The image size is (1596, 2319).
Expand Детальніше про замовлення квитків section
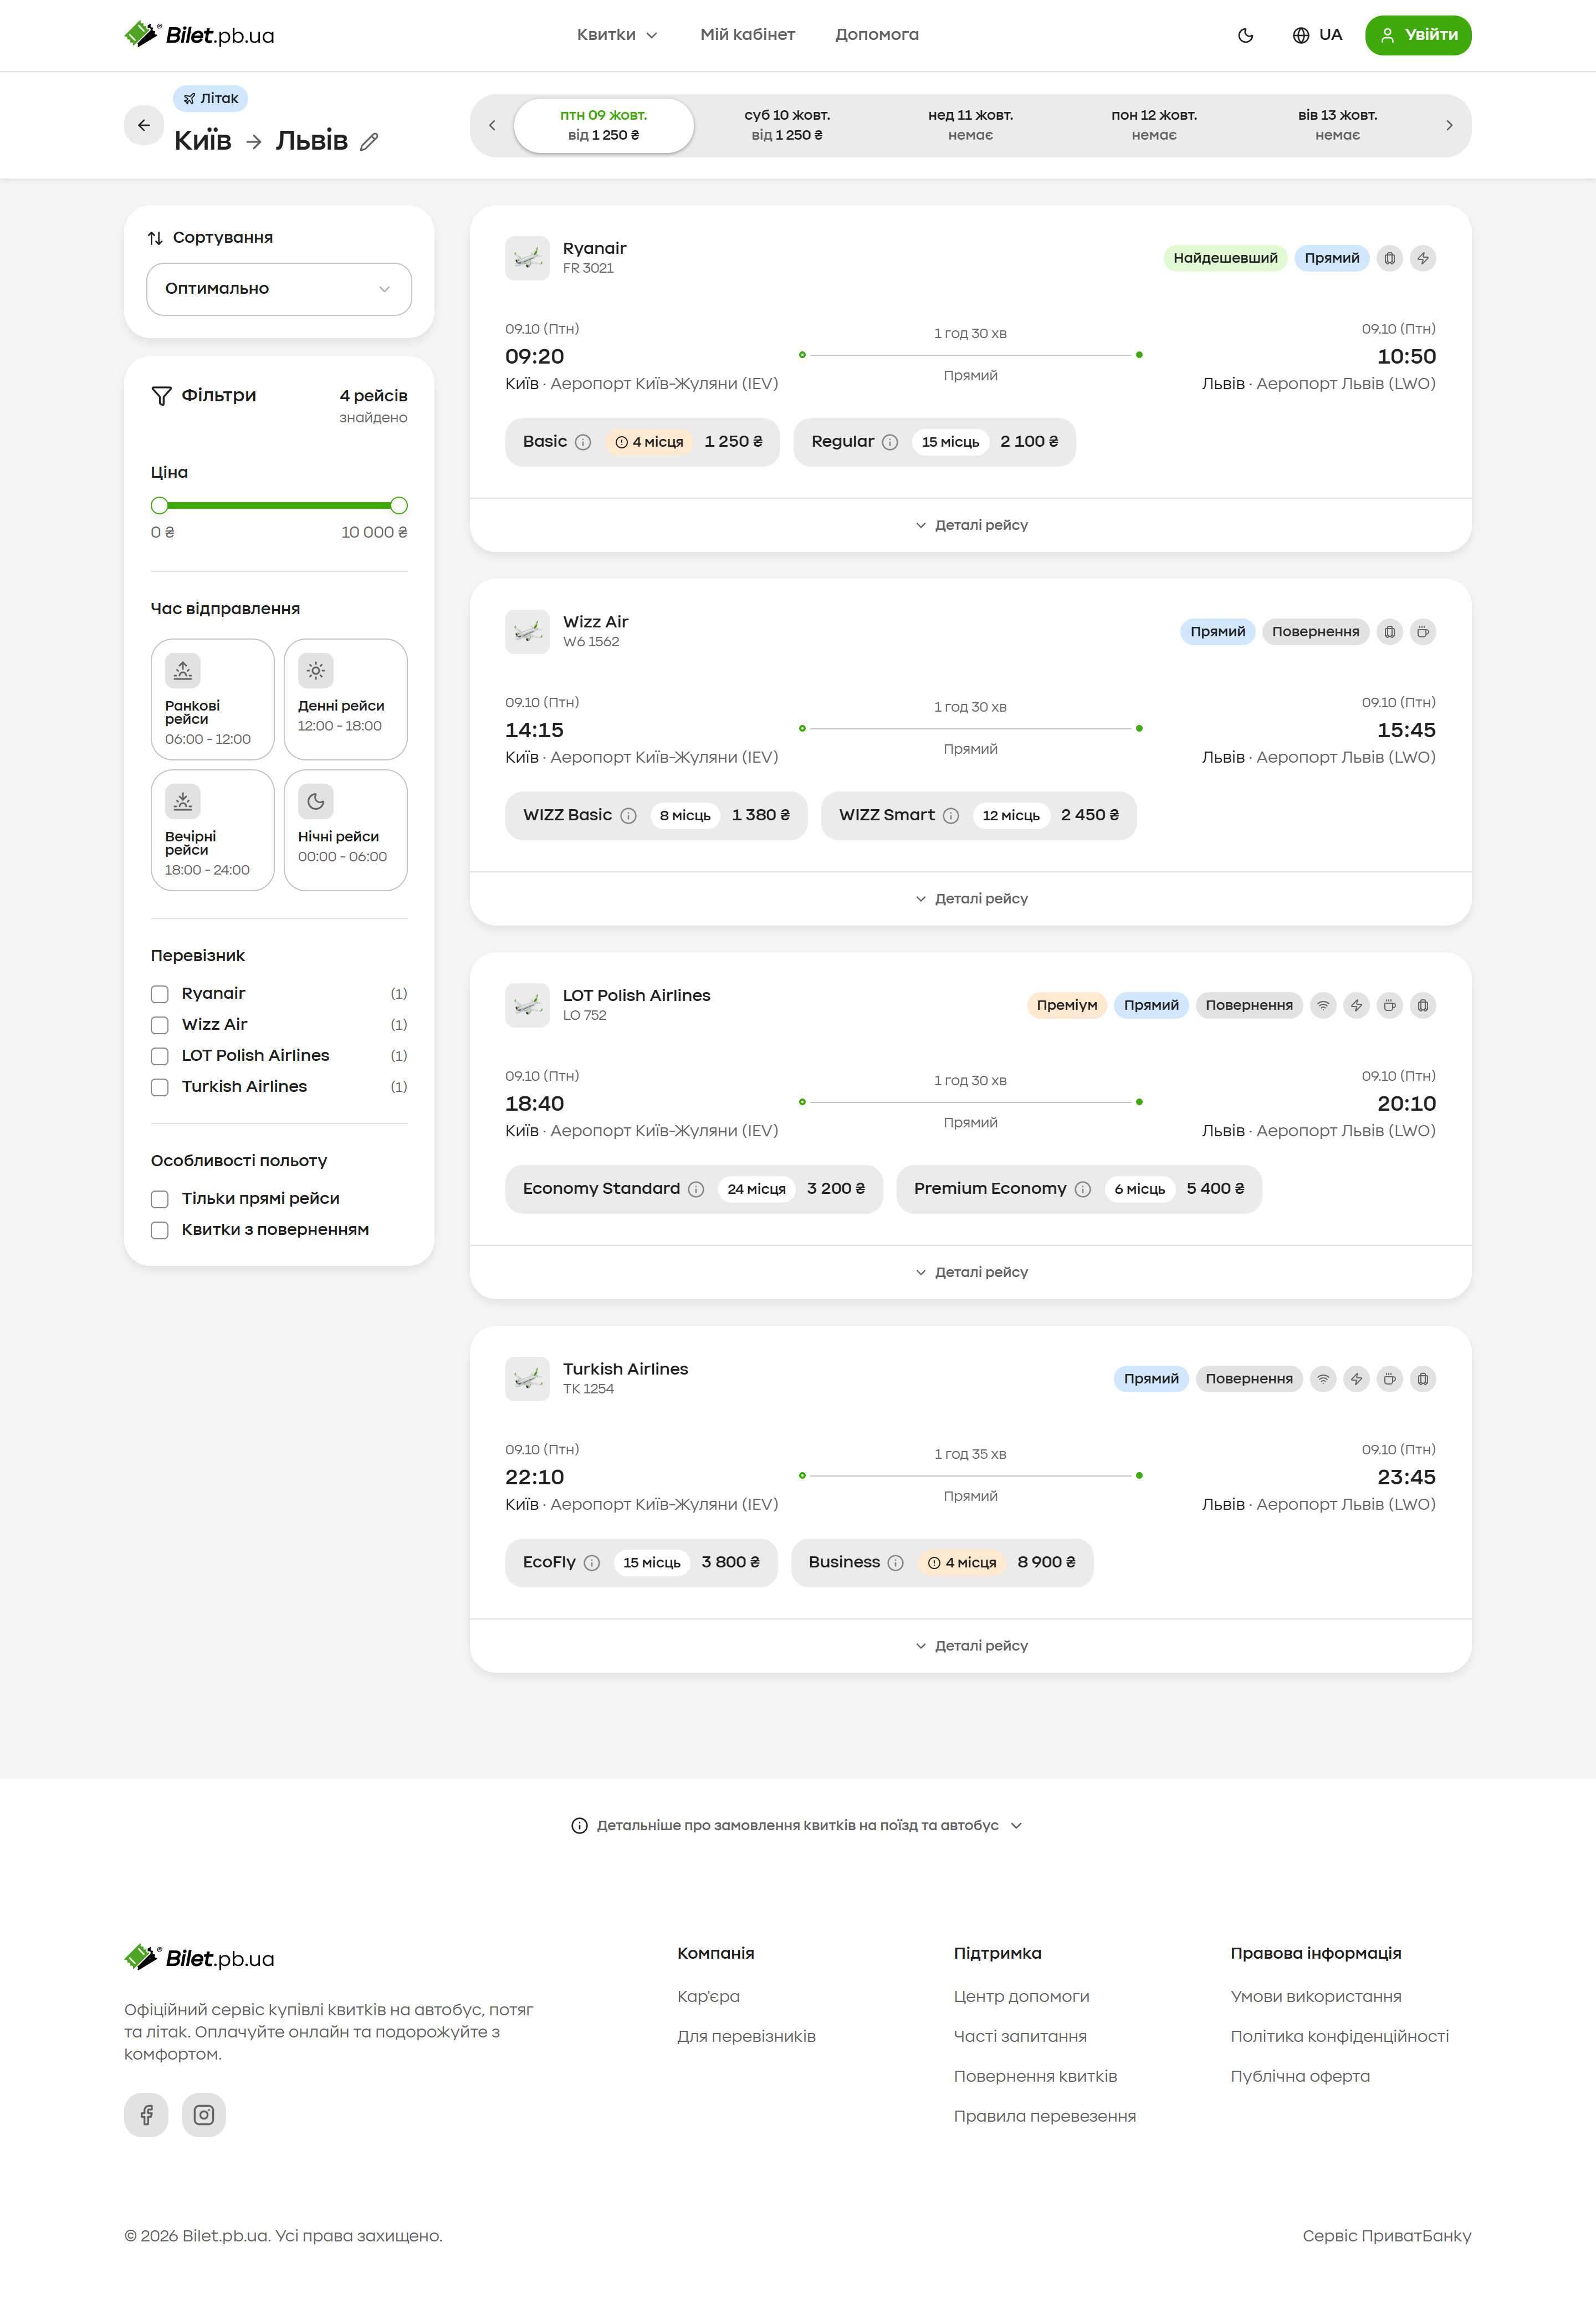[797, 1826]
